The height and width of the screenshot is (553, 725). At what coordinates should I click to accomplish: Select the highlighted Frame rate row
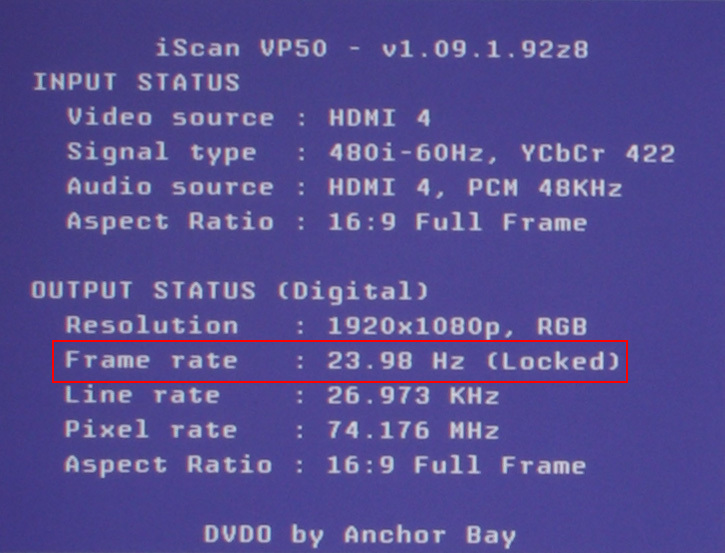pyautogui.click(x=340, y=362)
